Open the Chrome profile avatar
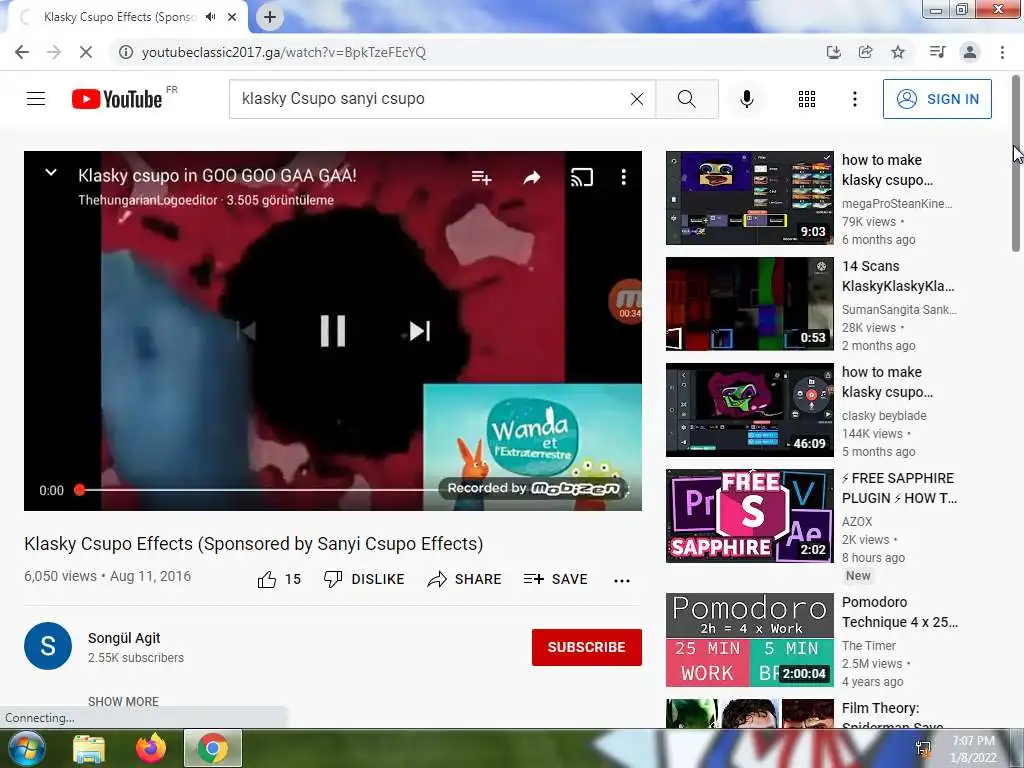Screen dimensions: 1024x768 tap(970, 52)
